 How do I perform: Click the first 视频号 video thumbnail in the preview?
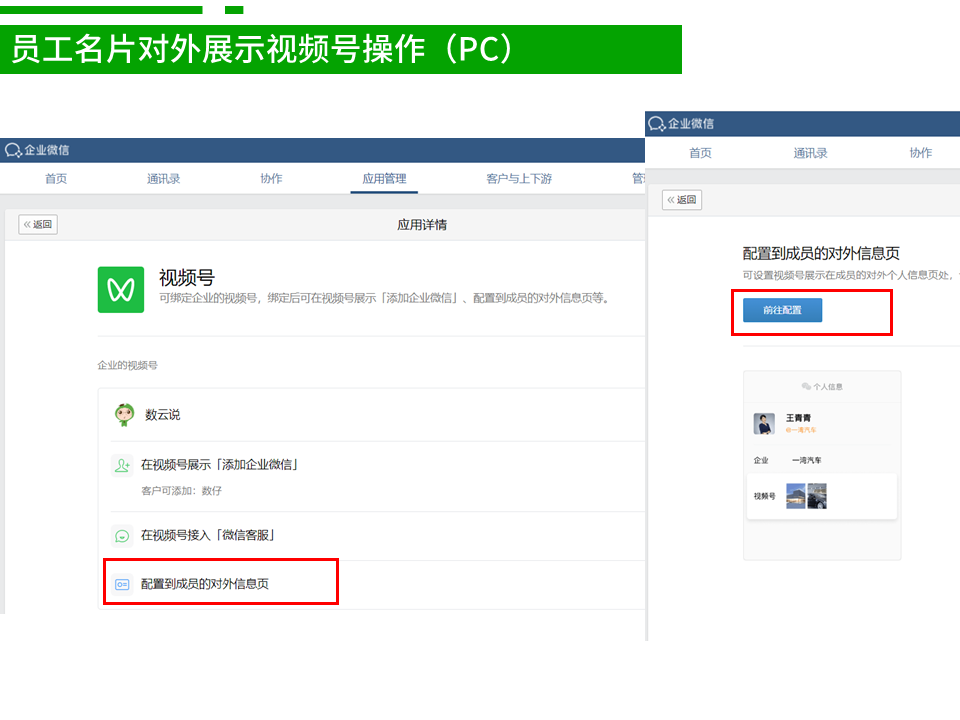(795, 496)
